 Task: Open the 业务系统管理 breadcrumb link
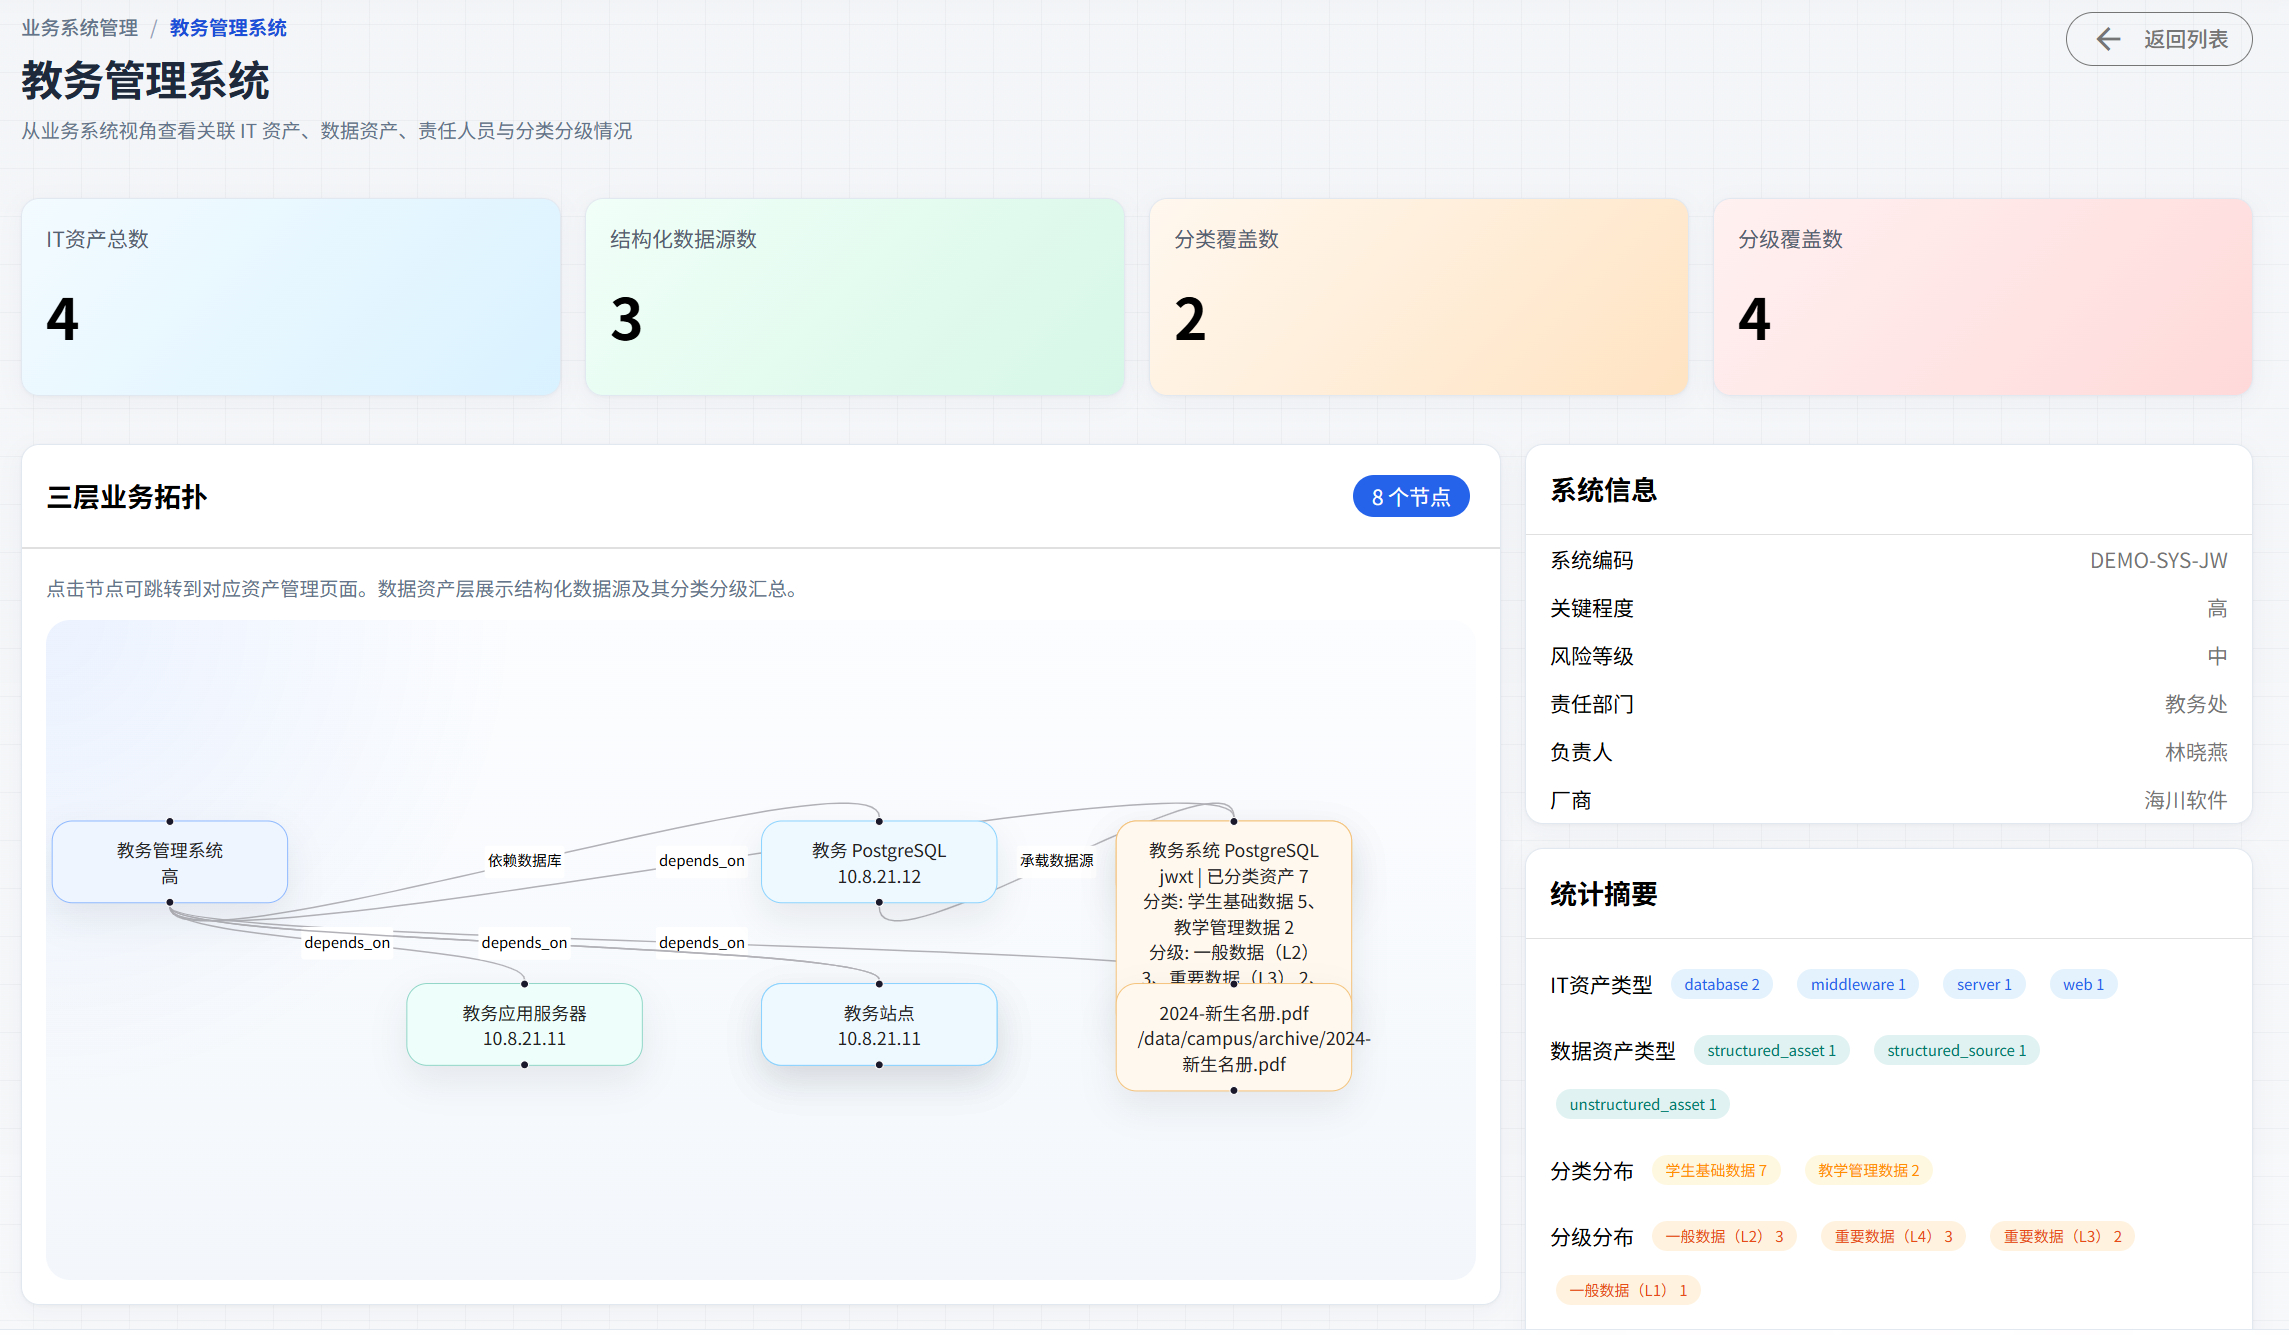[x=80, y=28]
